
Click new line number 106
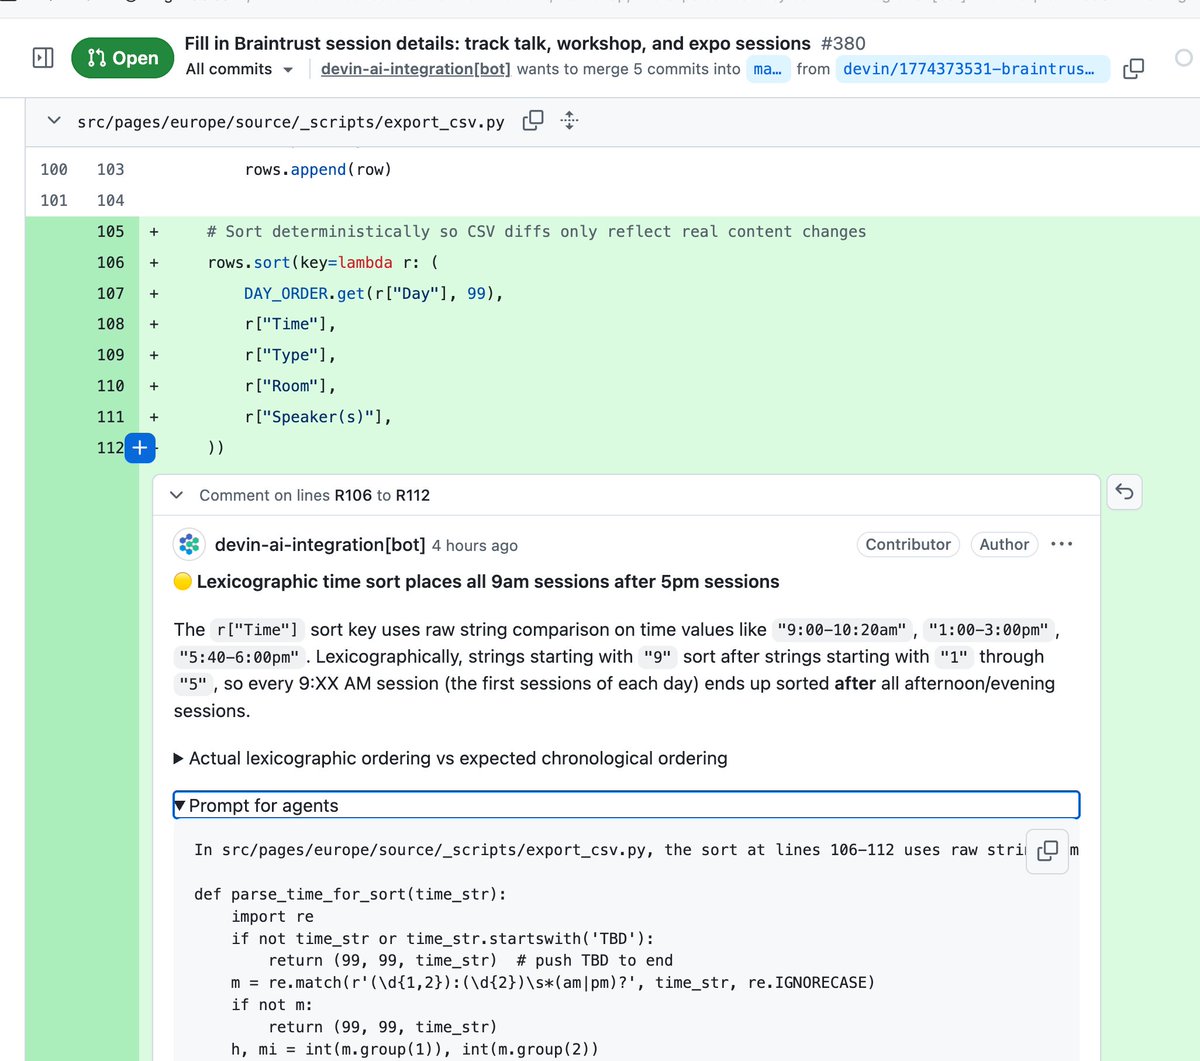[x=111, y=262]
